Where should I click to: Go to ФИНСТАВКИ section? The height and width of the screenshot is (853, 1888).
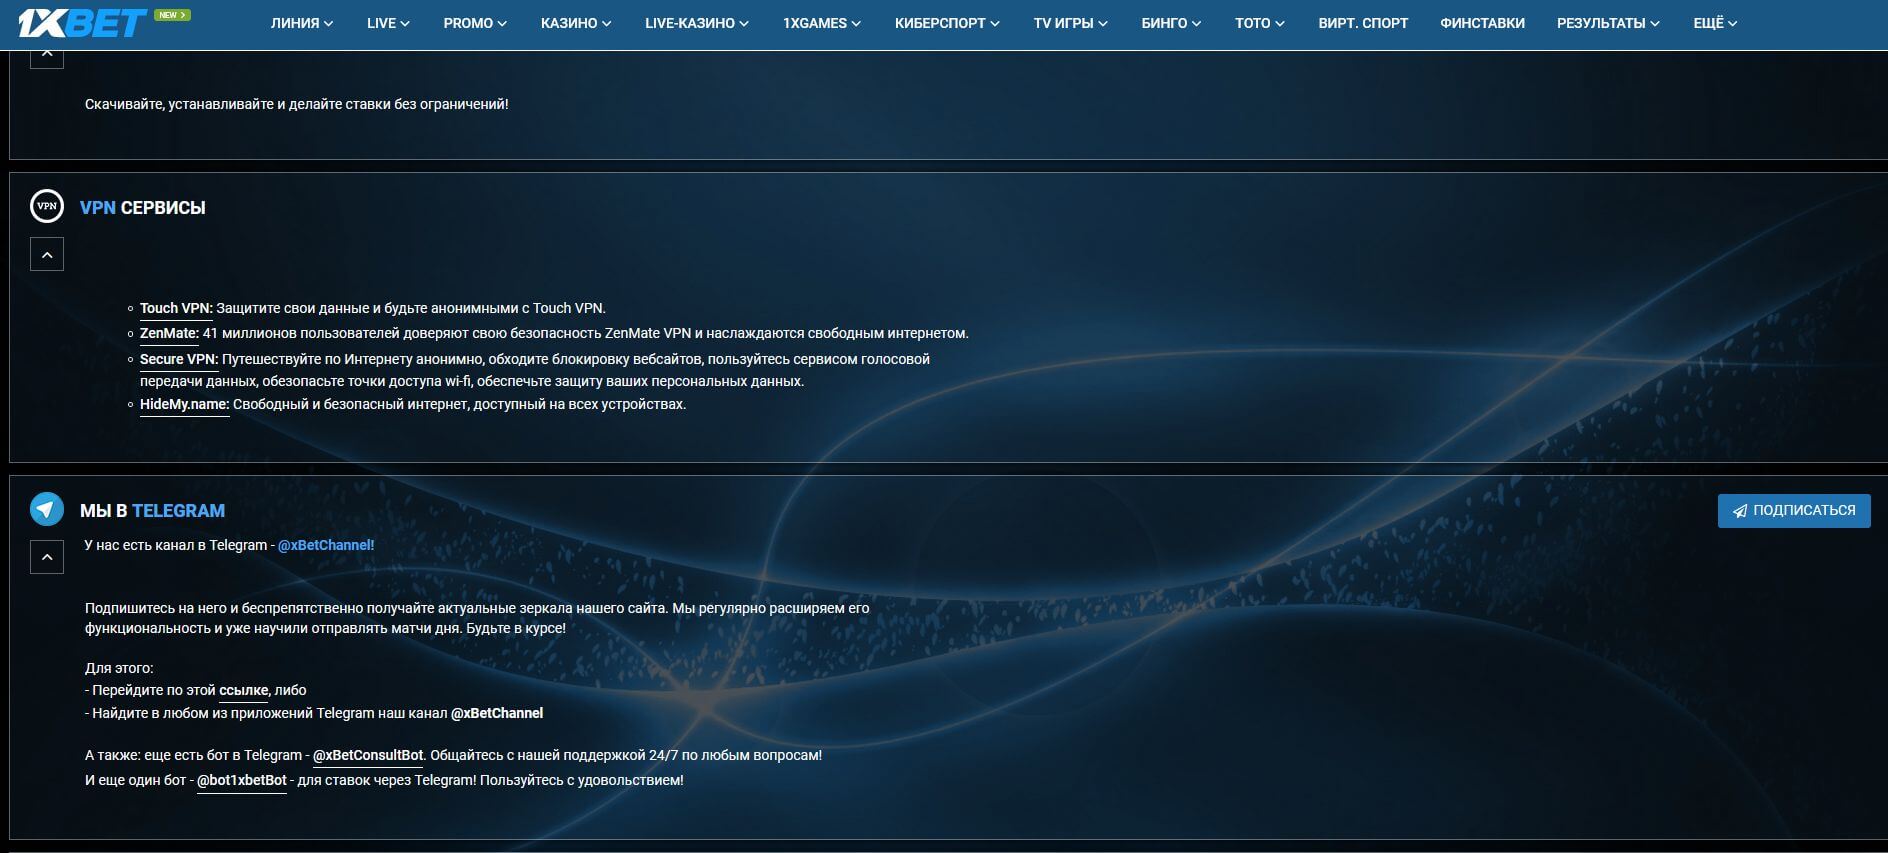[1482, 23]
